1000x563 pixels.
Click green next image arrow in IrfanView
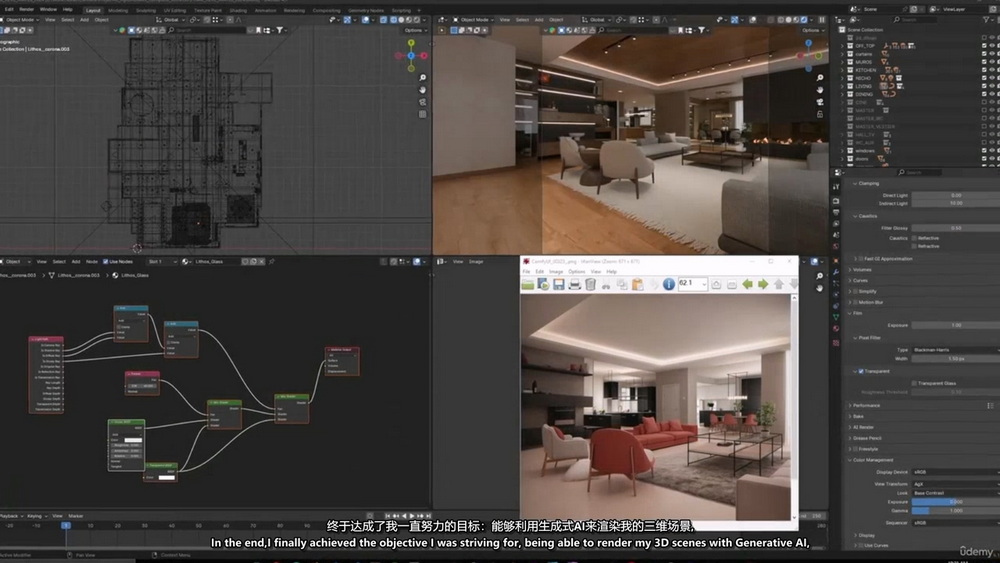click(763, 284)
